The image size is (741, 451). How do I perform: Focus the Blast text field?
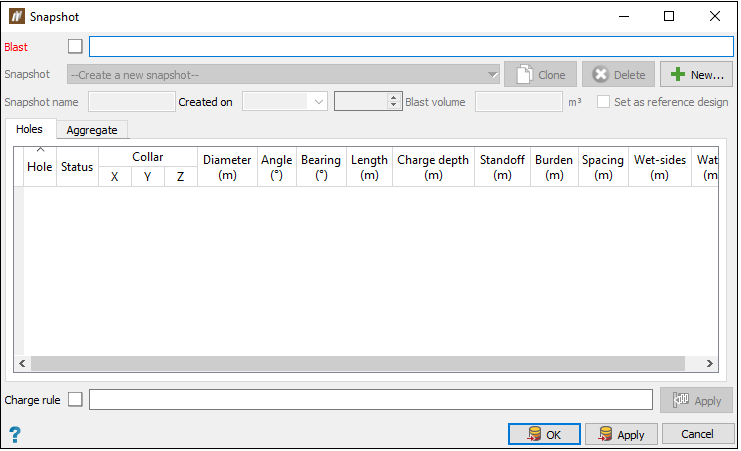tap(411, 46)
